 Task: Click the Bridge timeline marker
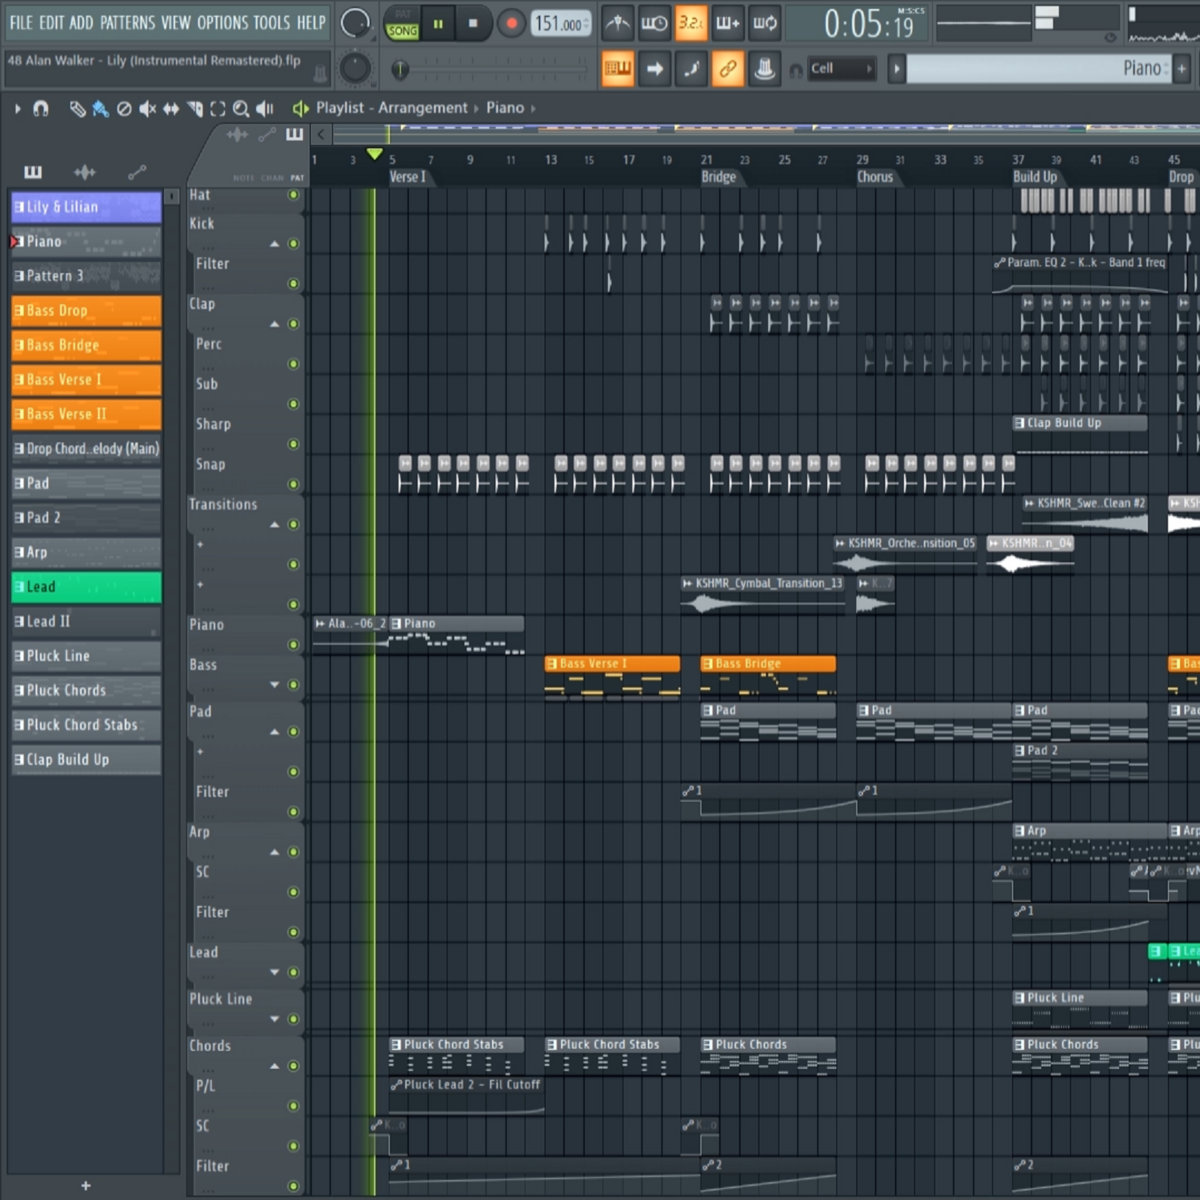pos(718,177)
